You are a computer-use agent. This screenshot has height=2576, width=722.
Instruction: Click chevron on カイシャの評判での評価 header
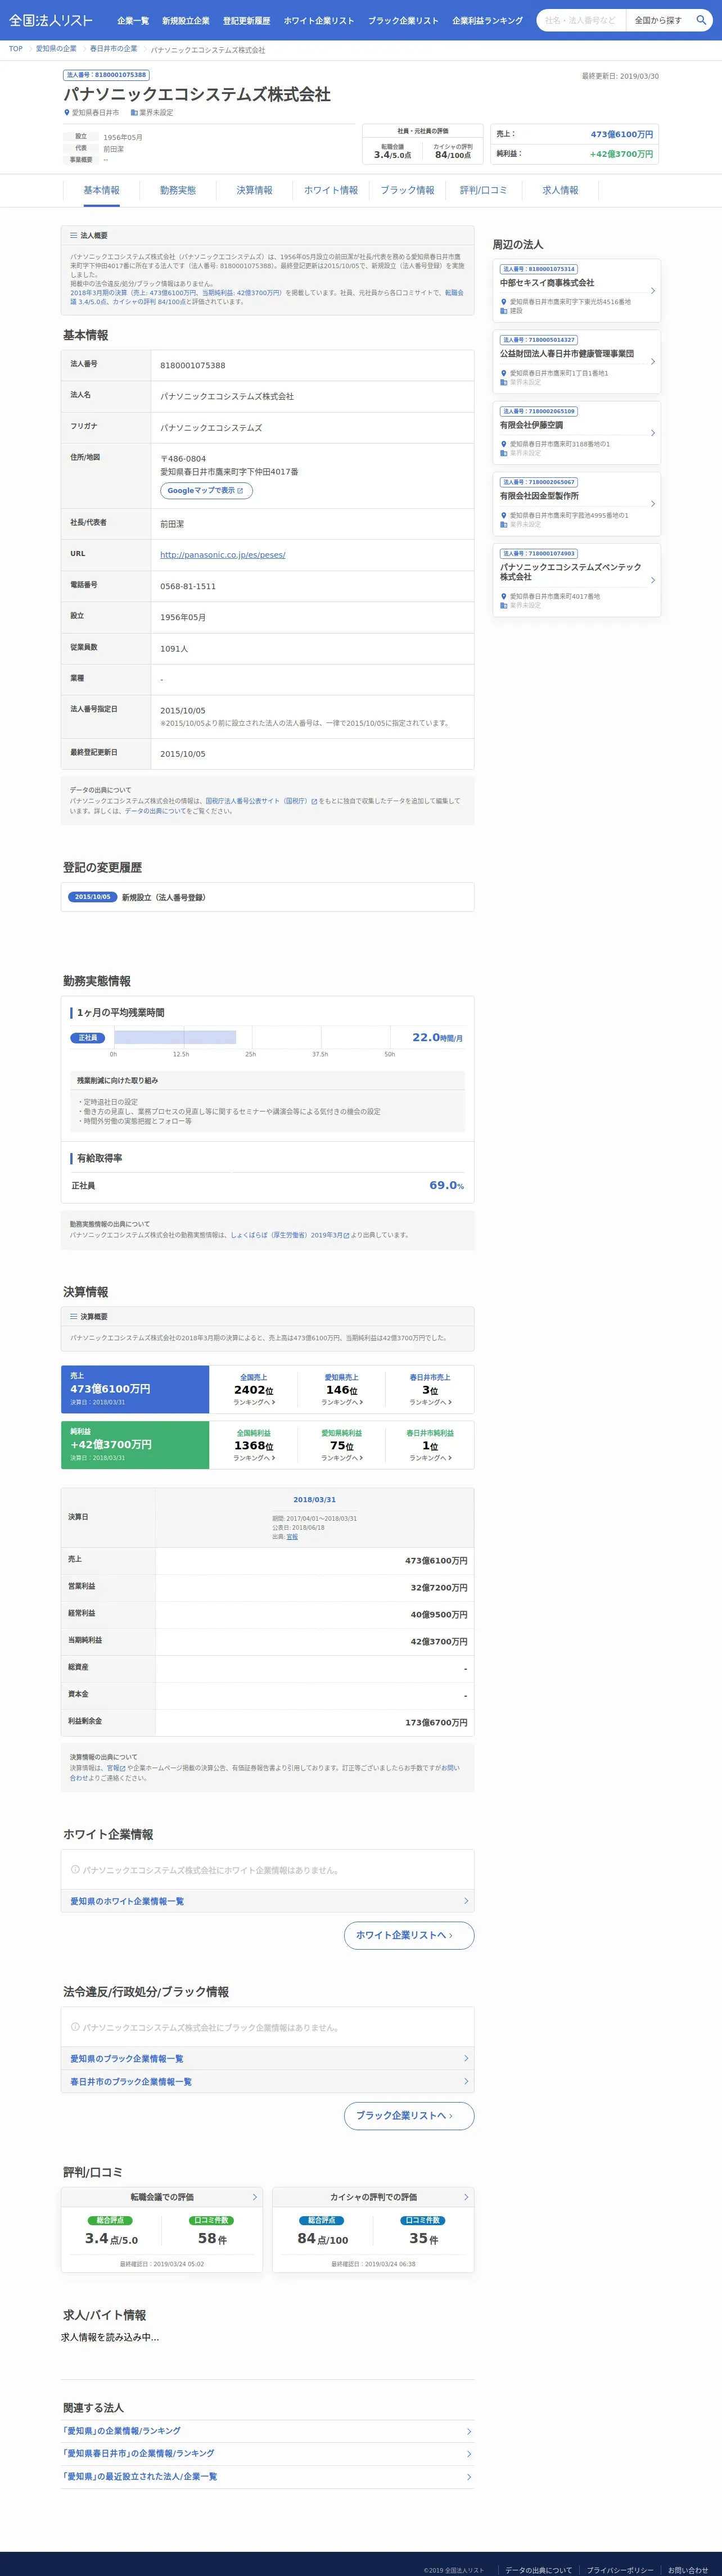click(466, 2197)
